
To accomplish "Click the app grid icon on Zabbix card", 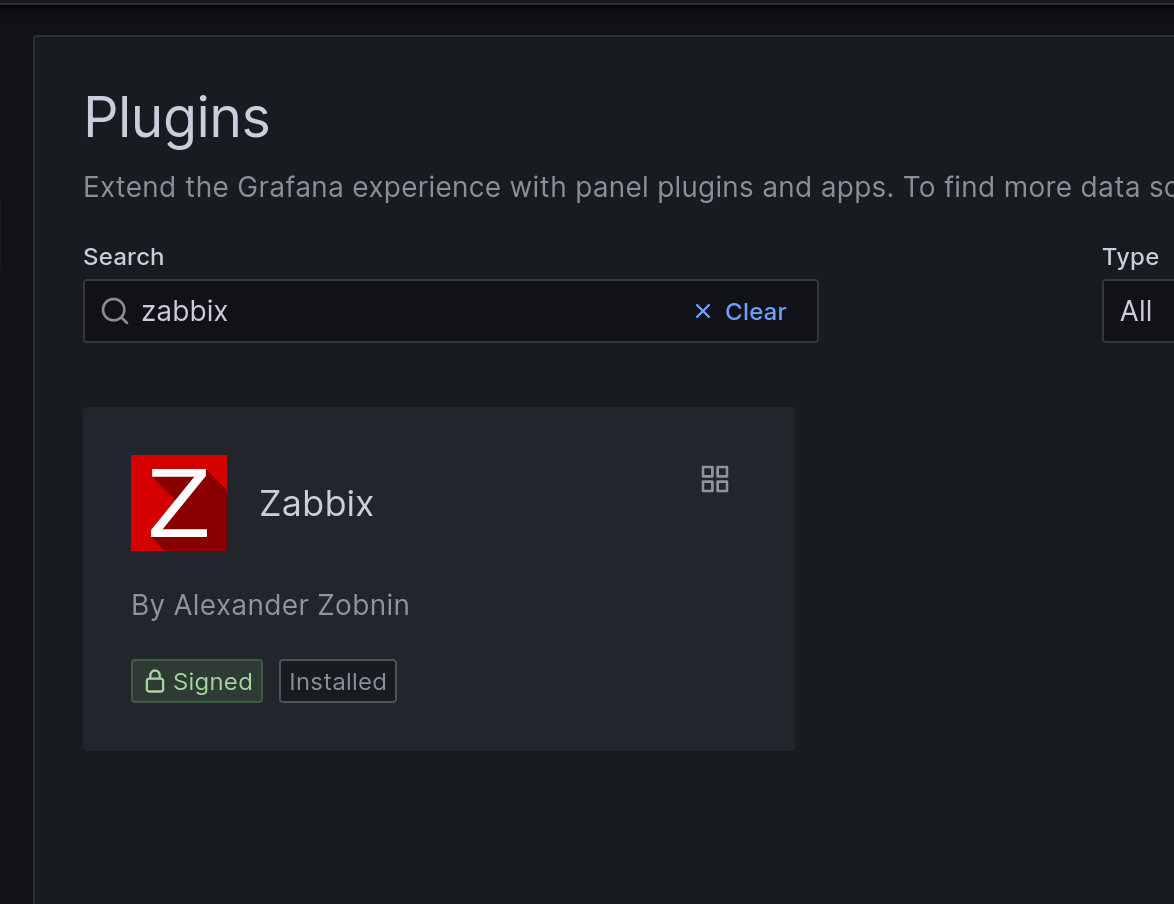I will 715,479.
